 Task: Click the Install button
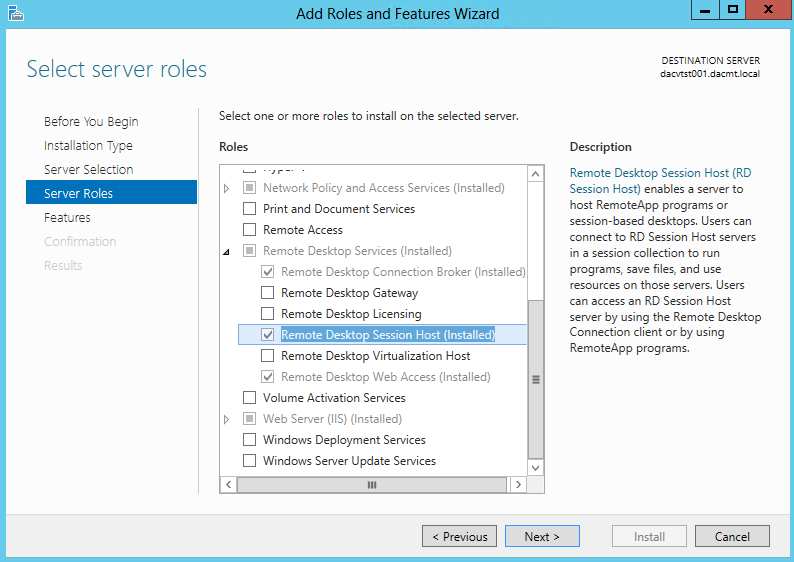(649, 536)
